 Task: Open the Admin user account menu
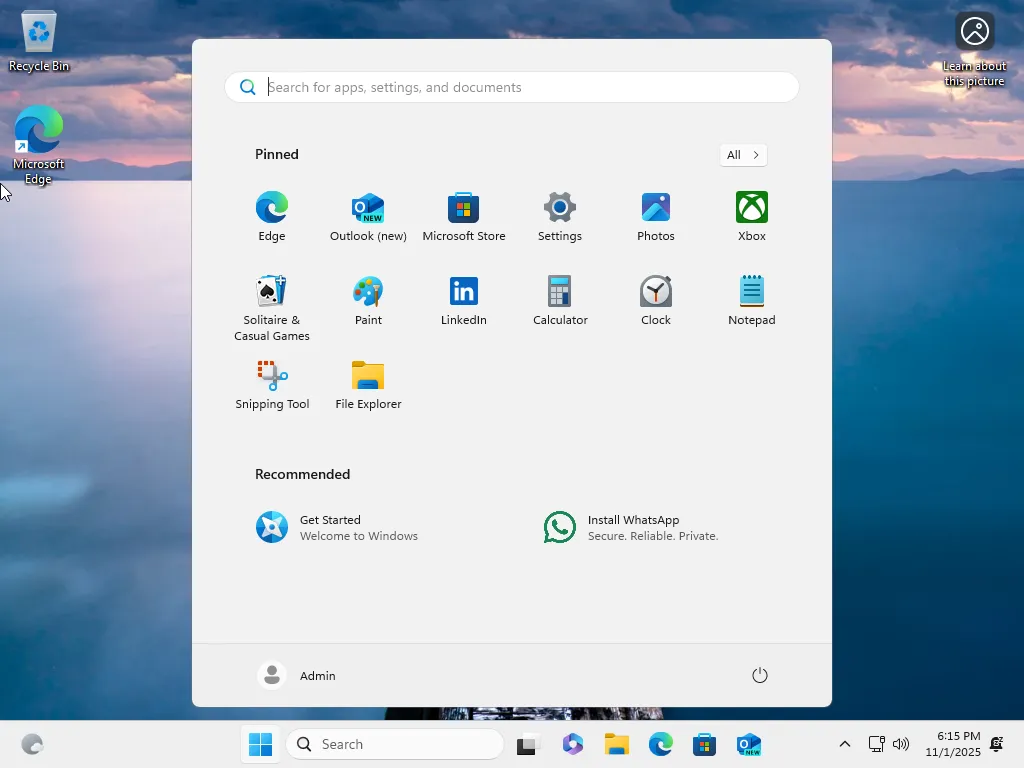[x=297, y=676]
